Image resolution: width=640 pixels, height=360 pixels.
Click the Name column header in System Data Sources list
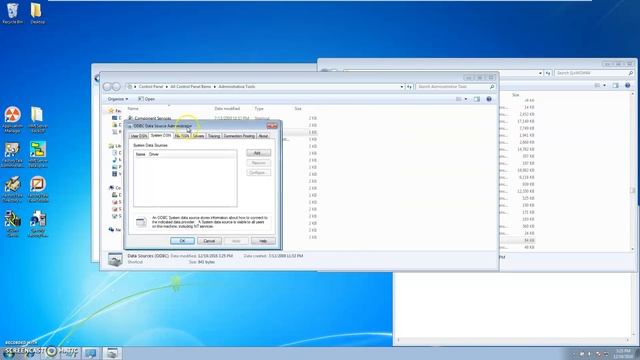[x=140, y=154]
